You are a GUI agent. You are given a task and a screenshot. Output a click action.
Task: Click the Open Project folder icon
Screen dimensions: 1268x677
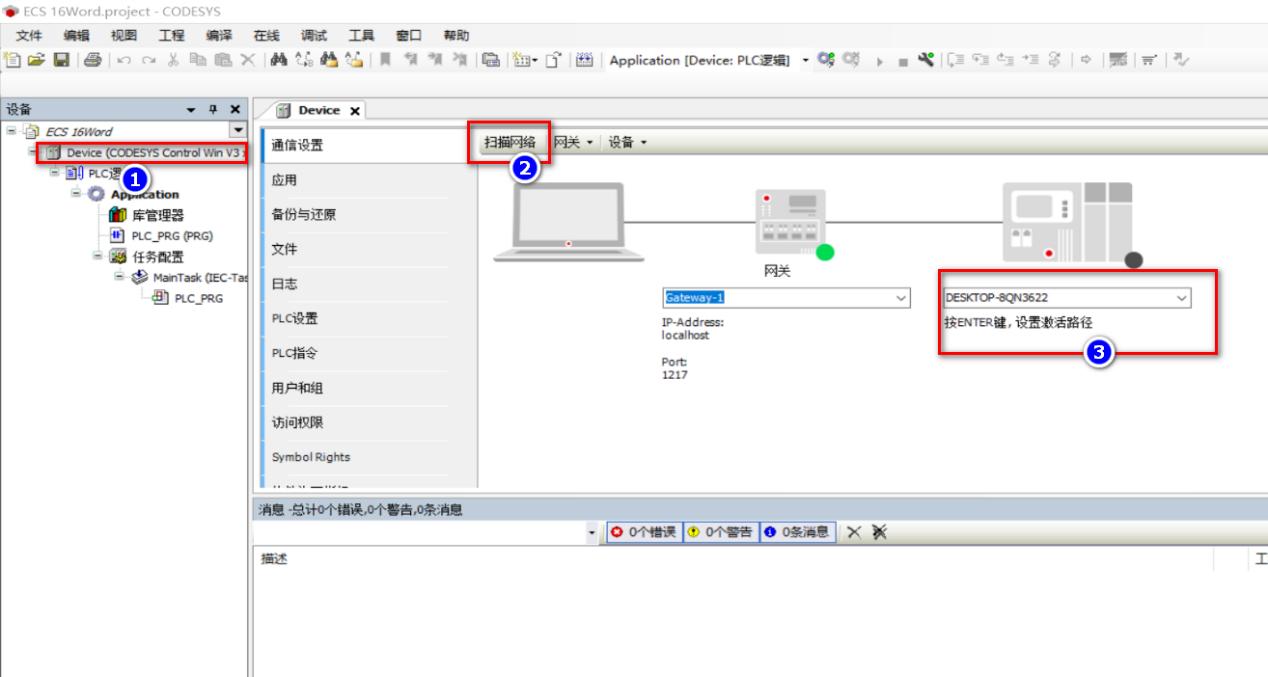pos(36,60)
